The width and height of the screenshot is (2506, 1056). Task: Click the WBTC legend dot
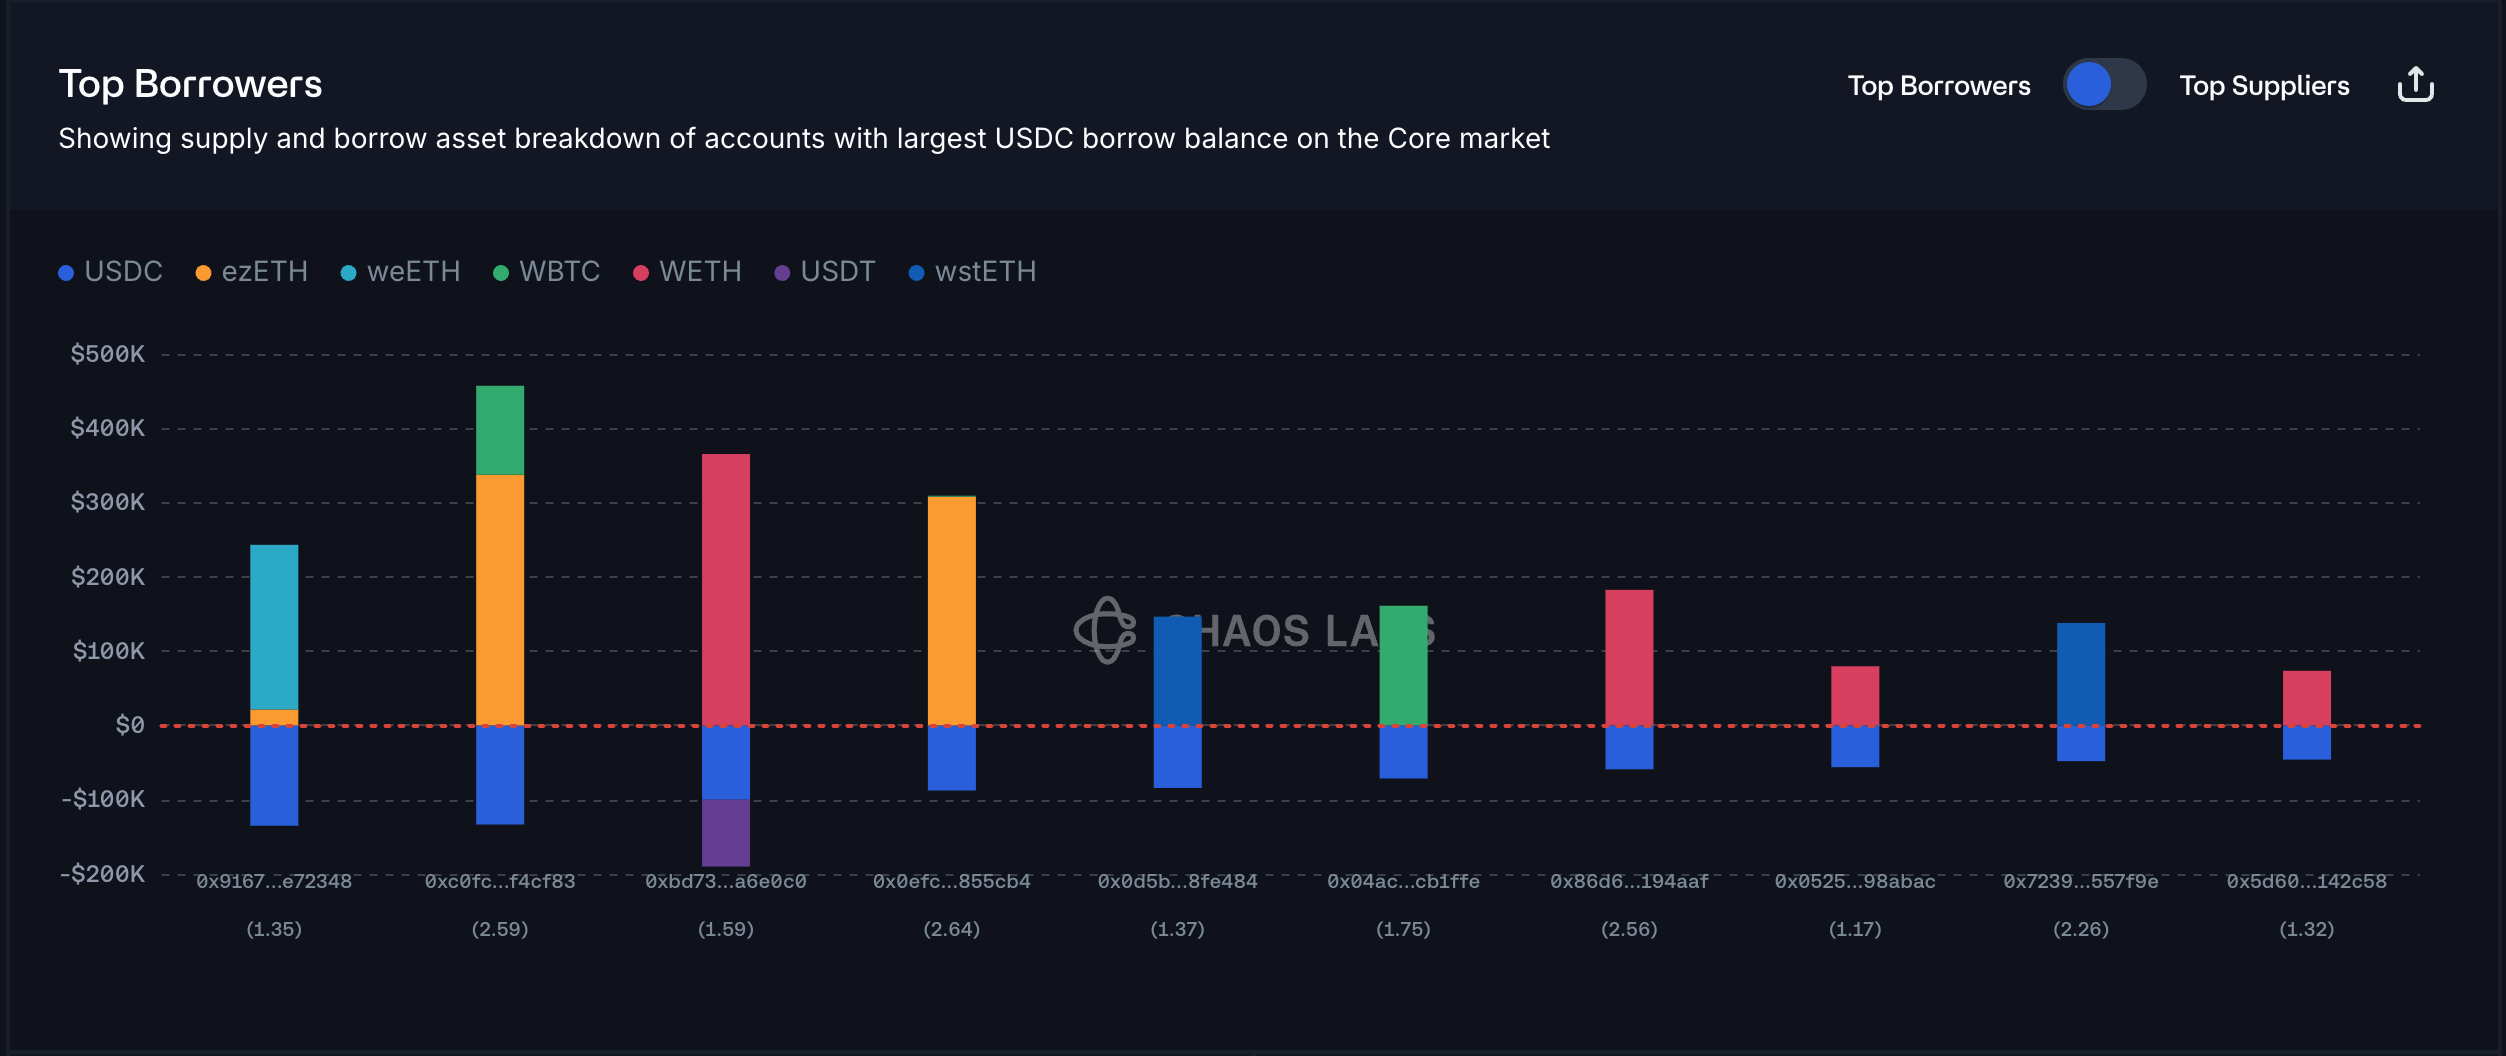point(501,273)
